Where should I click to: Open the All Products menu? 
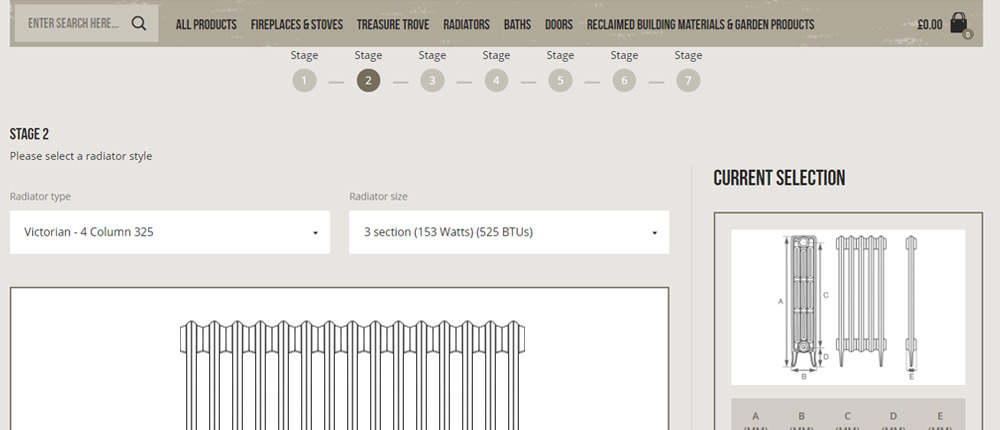(x=206, y=25)
